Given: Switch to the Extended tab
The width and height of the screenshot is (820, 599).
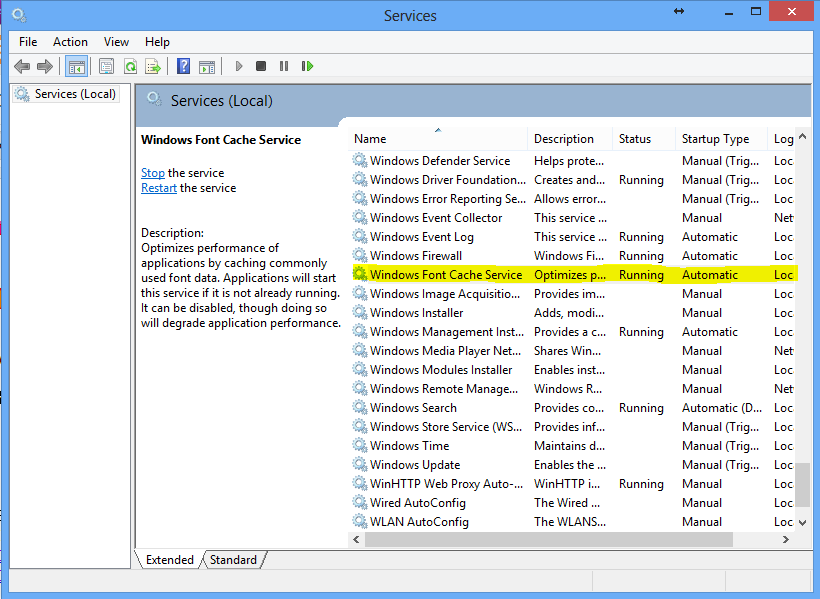Looking at the screenshot, I should [x=169, y=559].
